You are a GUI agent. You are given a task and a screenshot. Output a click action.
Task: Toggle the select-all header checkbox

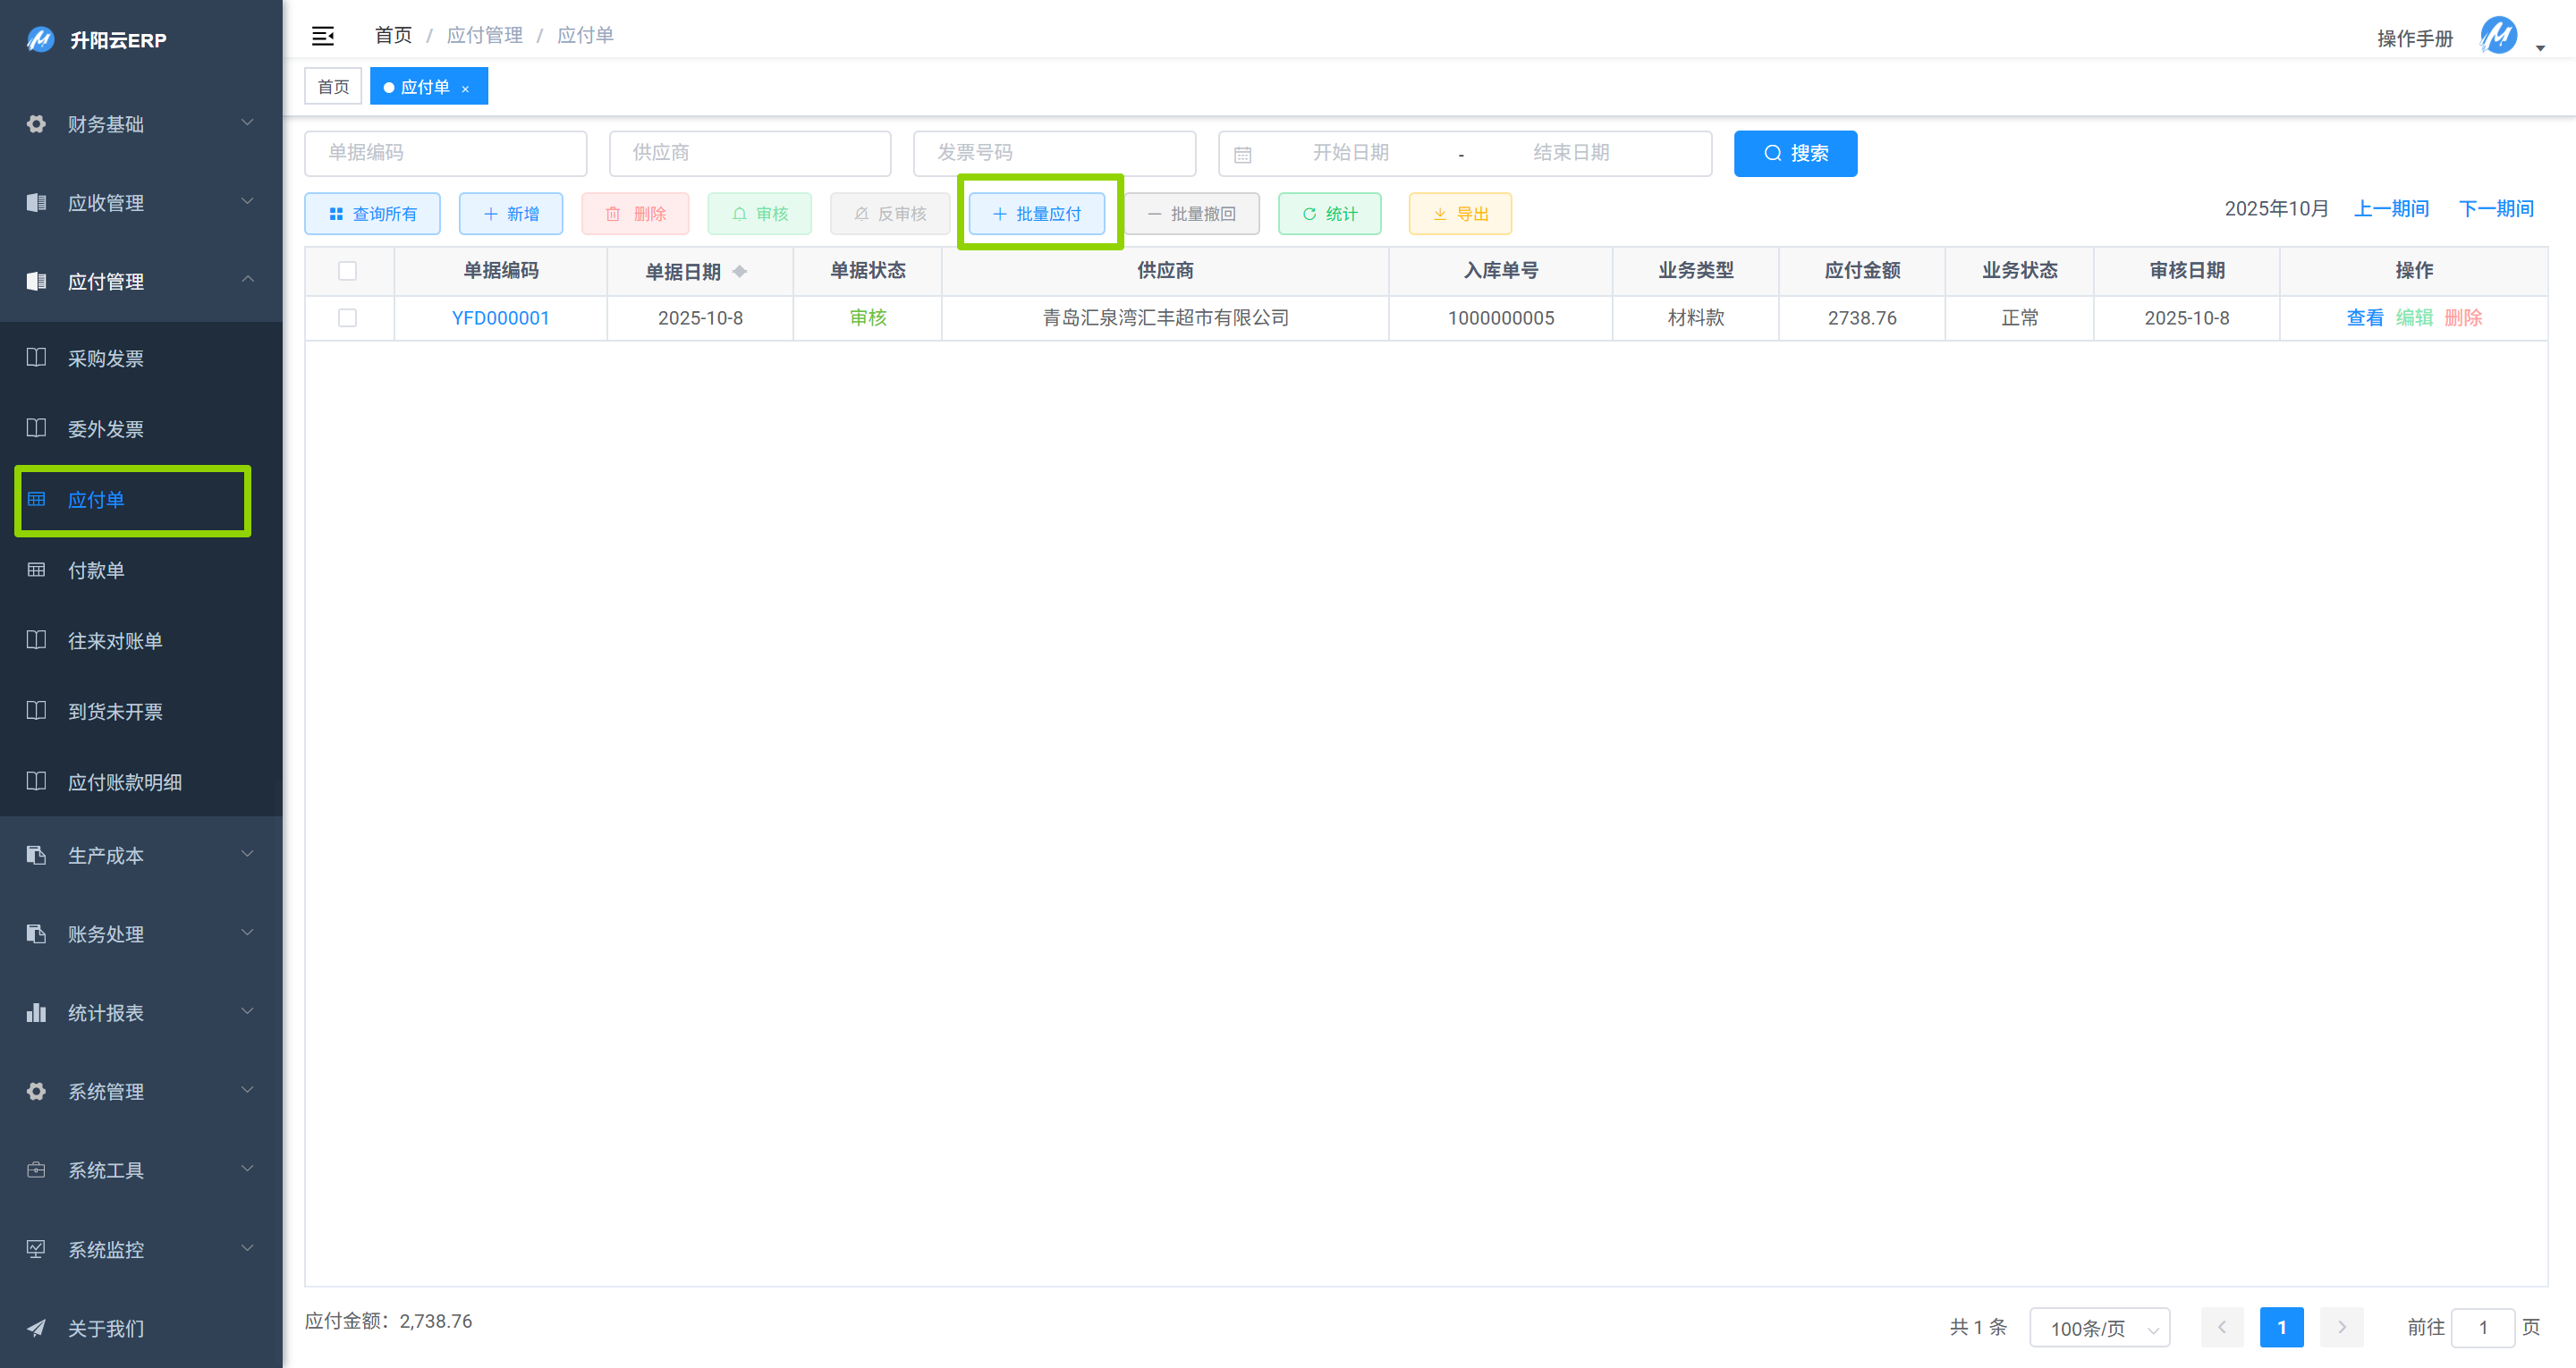point(347,271)
